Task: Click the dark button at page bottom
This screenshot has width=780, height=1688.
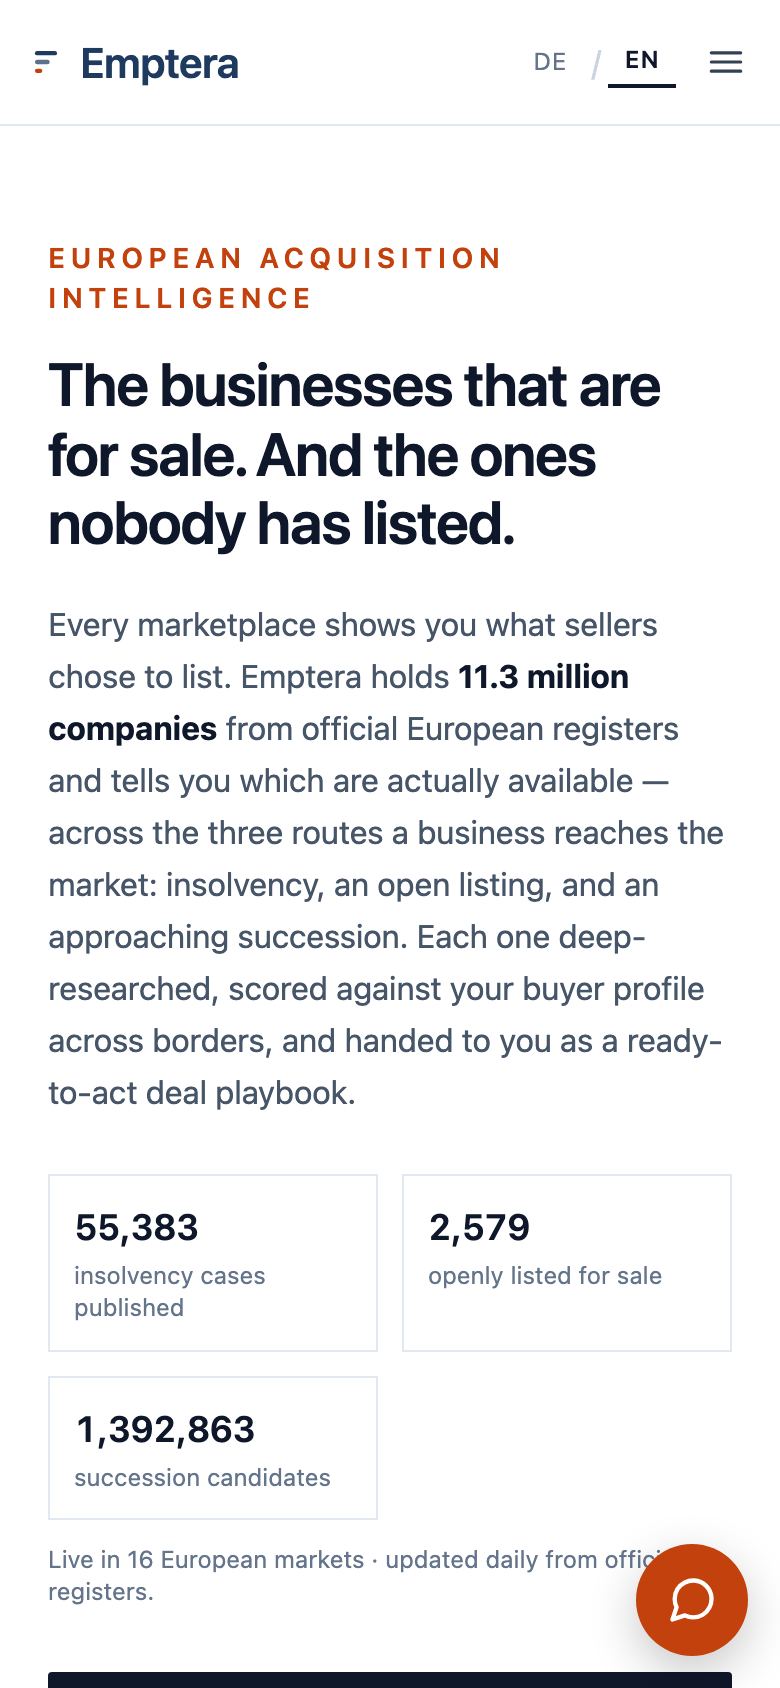Action: (390, 1680)
